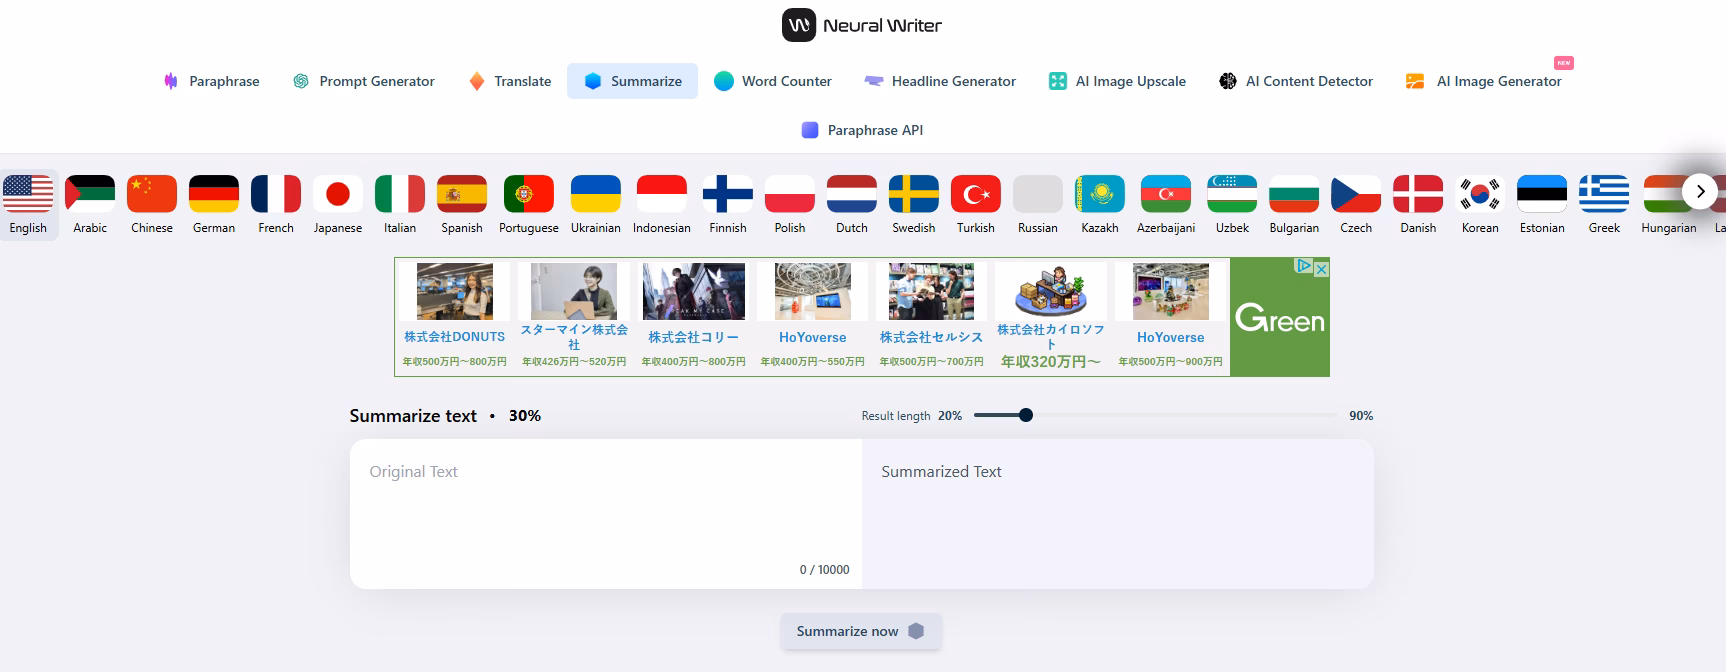Choose the Greek flag
This screenshot has height=672, width=1726.
[1604, 194]
